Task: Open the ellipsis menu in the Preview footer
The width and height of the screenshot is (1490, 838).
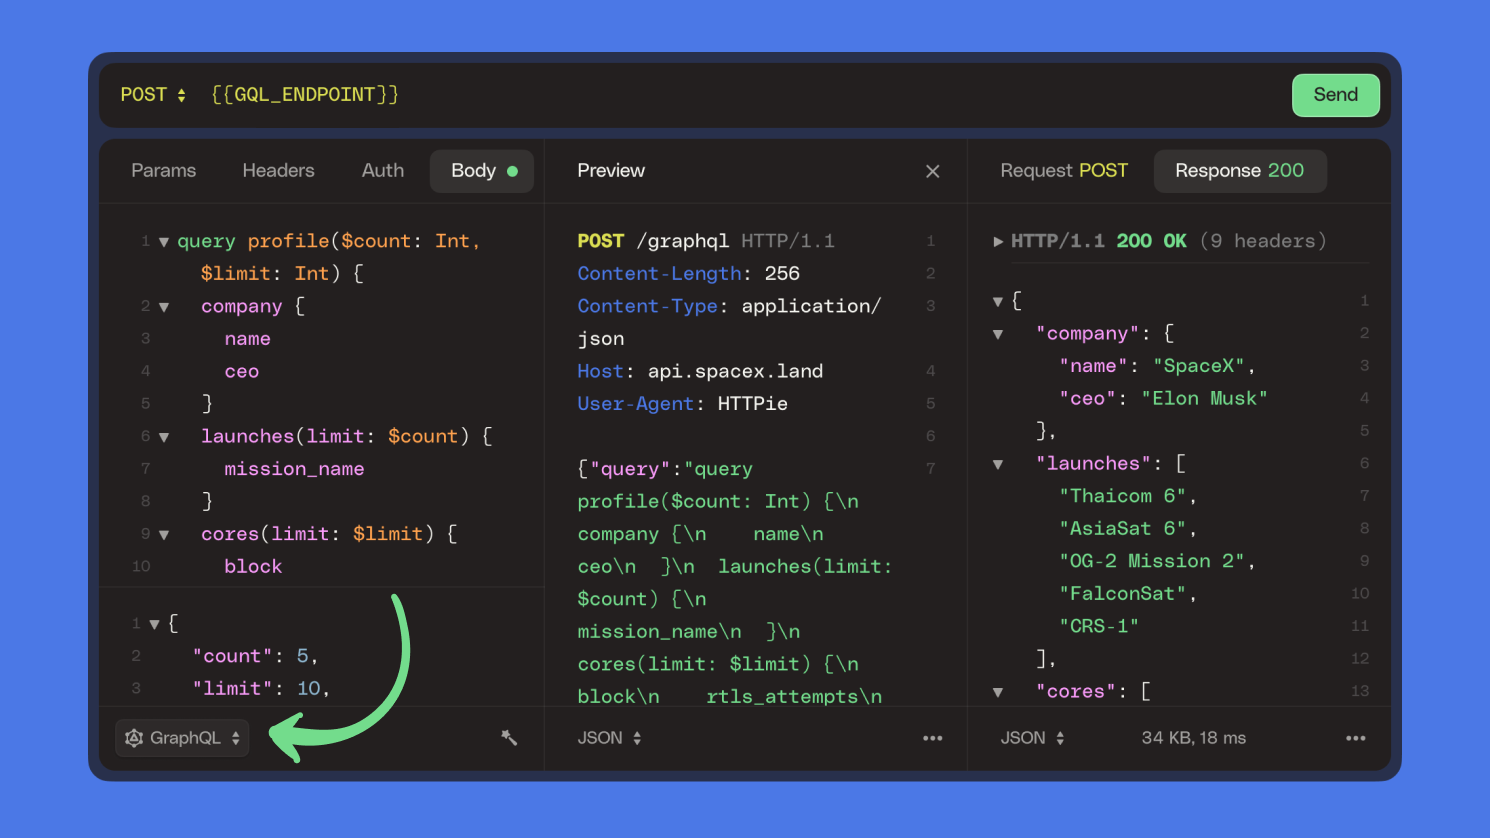Action: (932, 737)
